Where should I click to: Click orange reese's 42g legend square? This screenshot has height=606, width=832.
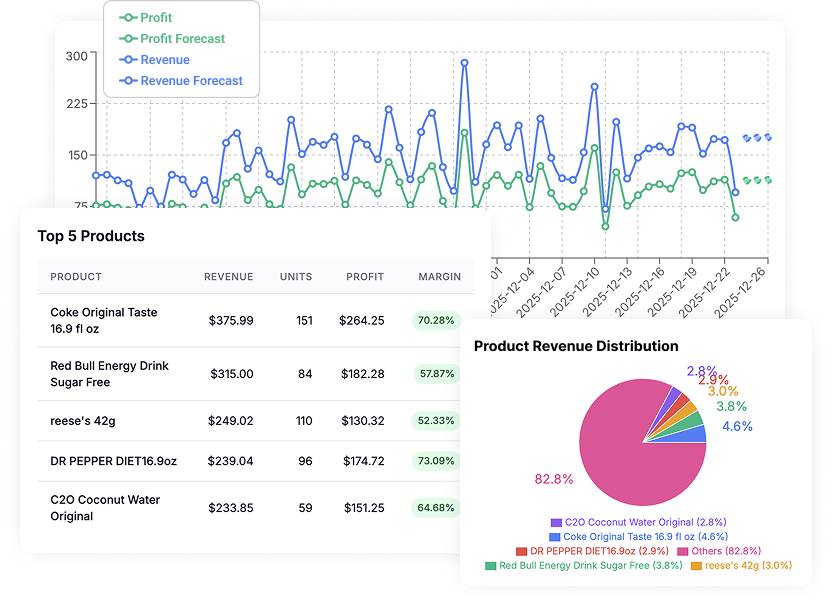pos(696,566)
